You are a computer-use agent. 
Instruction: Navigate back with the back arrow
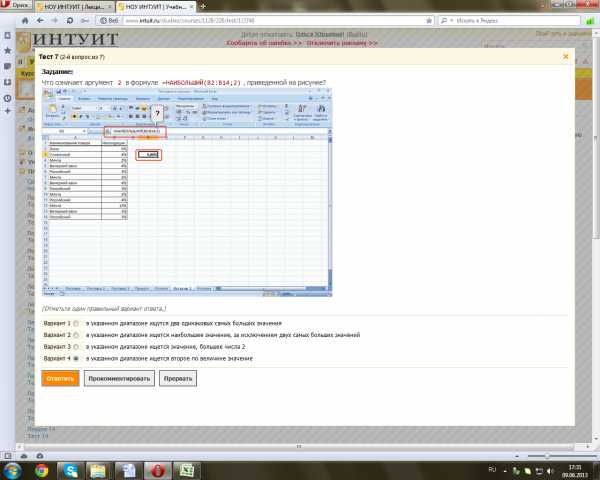[40, 21]
